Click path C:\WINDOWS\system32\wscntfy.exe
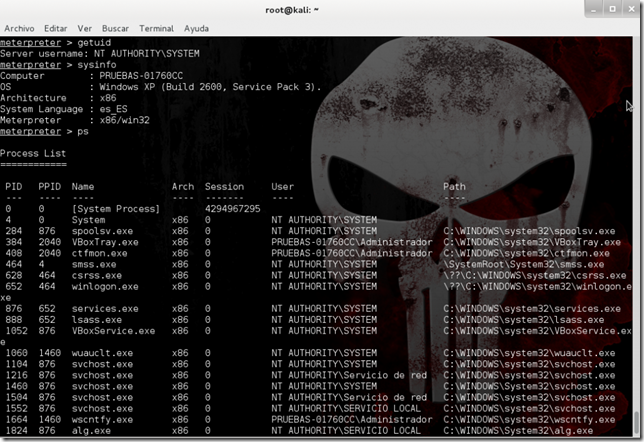The image size is (644, 442). pyautogui.click(x=529, y=420)
